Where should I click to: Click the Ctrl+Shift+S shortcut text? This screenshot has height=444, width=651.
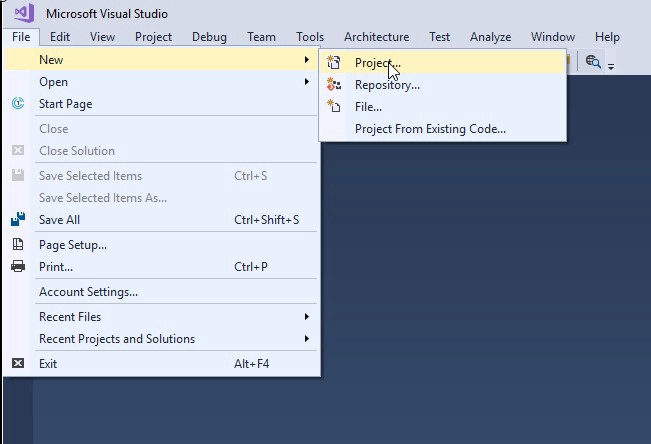coord(267,219)
